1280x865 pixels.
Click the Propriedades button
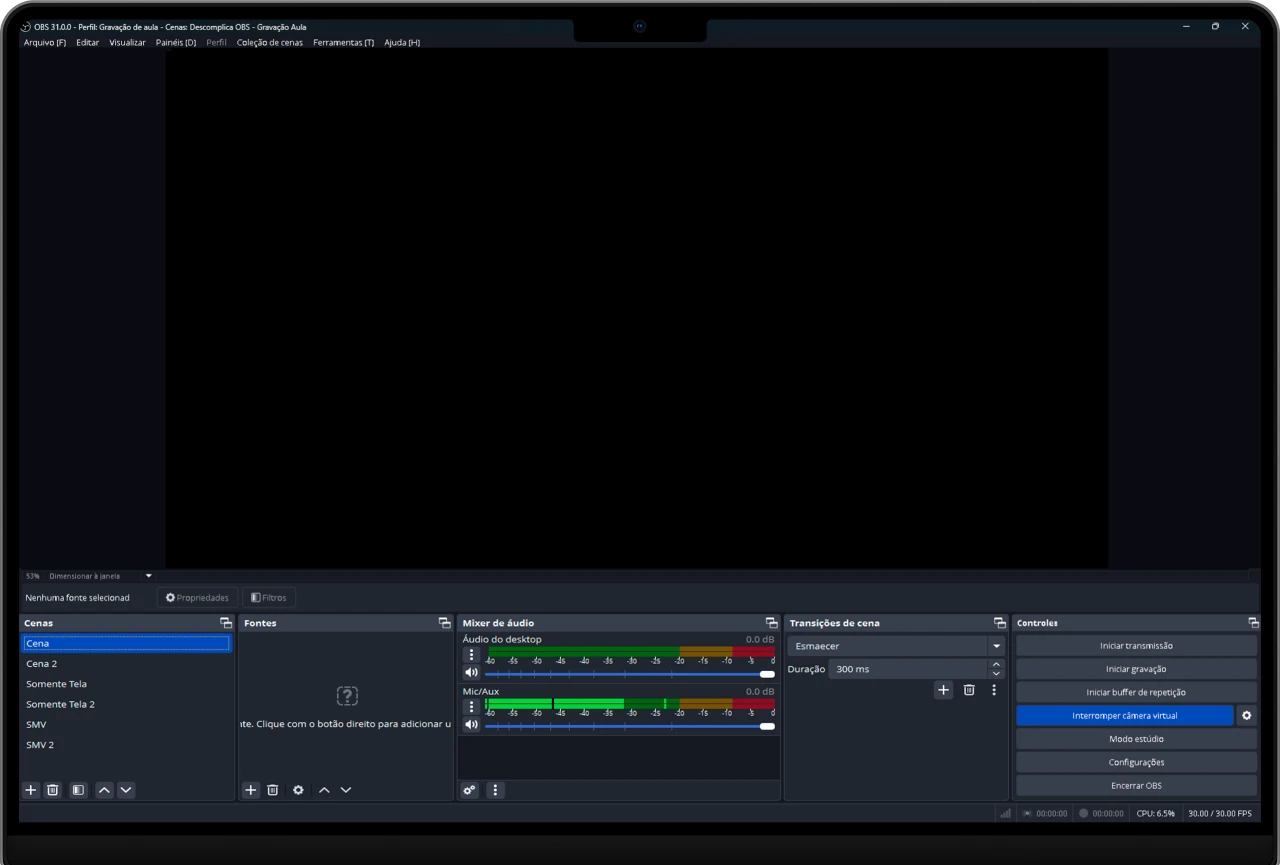click(197, 598)
